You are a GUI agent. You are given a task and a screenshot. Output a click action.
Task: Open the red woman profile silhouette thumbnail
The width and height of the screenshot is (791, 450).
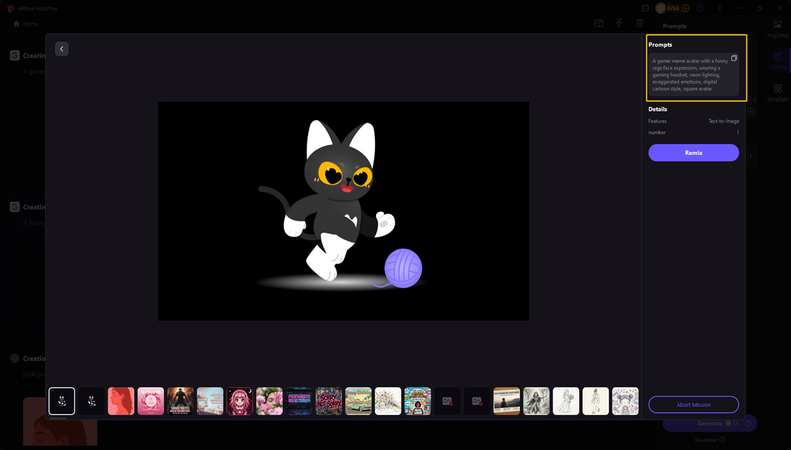pyautogui.click(x=121, y=401)
